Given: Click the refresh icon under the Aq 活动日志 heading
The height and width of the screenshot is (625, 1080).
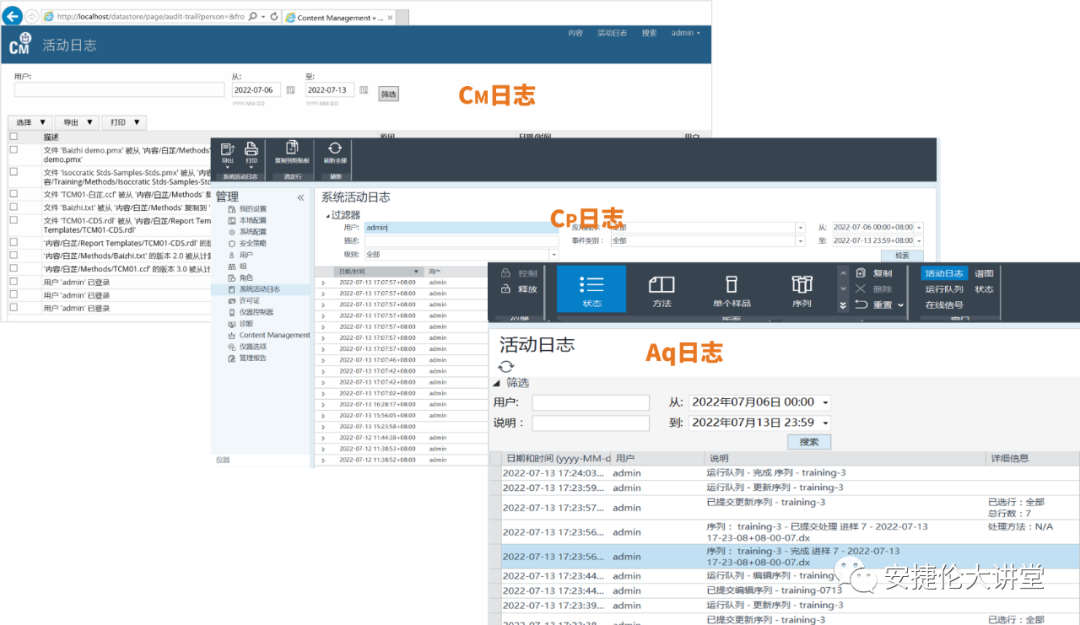Looking at the screenshot, I should pyautogui.click(x=507, y=367).
